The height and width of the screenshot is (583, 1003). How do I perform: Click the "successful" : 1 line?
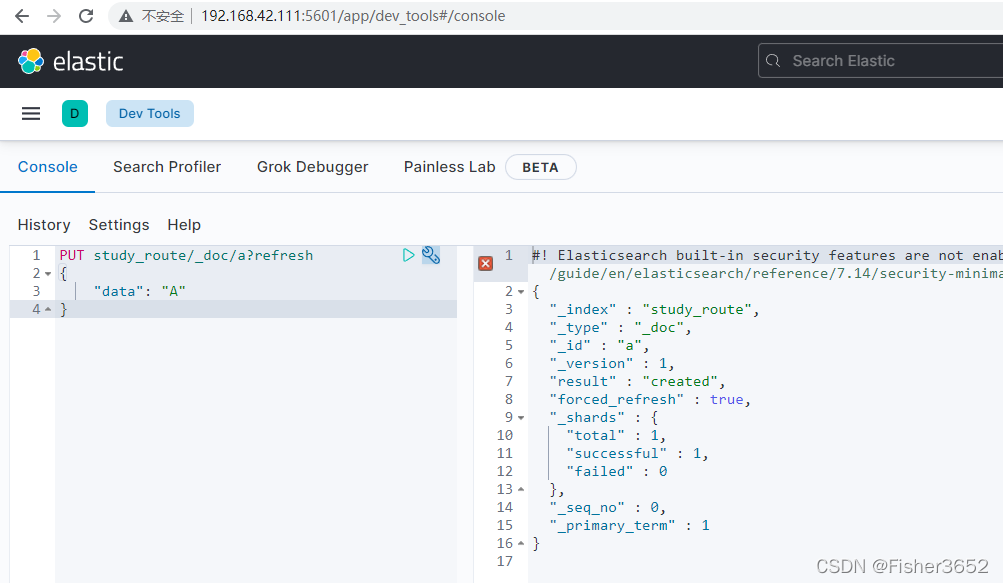pyautogui.click(x=636, y=453)
